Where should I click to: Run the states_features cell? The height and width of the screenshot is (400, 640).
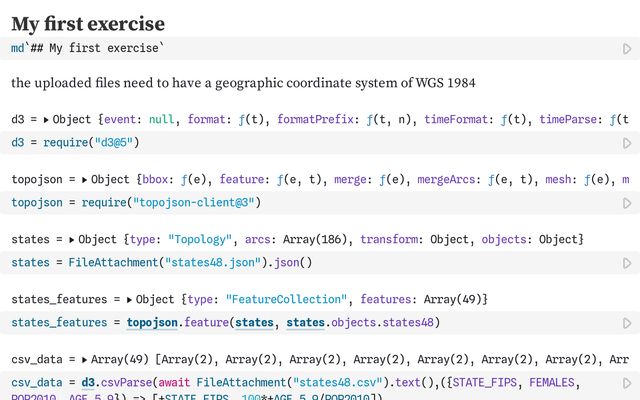(x=627, y=323)
